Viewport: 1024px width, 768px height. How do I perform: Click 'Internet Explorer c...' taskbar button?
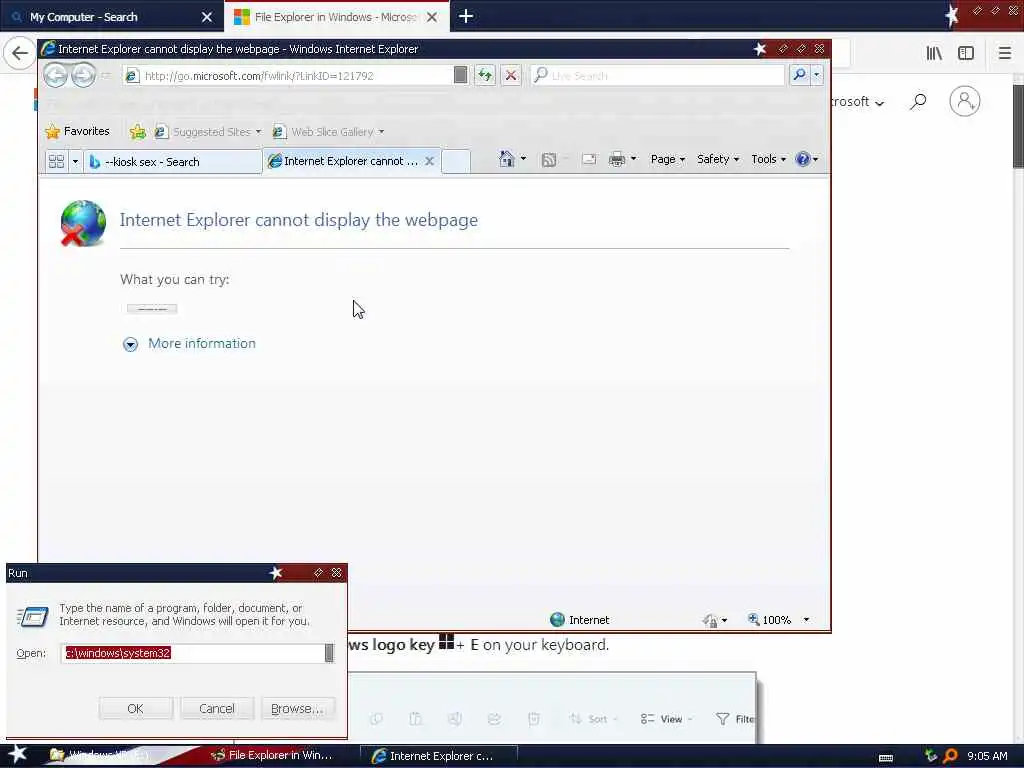tap(439, 756)
